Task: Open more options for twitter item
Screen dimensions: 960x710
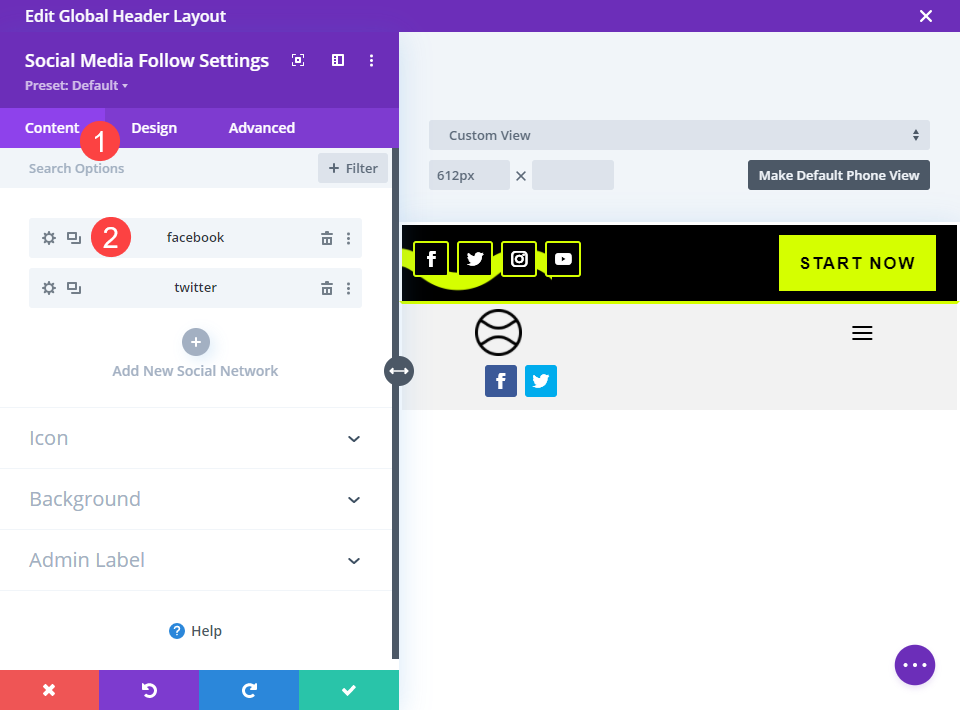Action: click(348, 288)
